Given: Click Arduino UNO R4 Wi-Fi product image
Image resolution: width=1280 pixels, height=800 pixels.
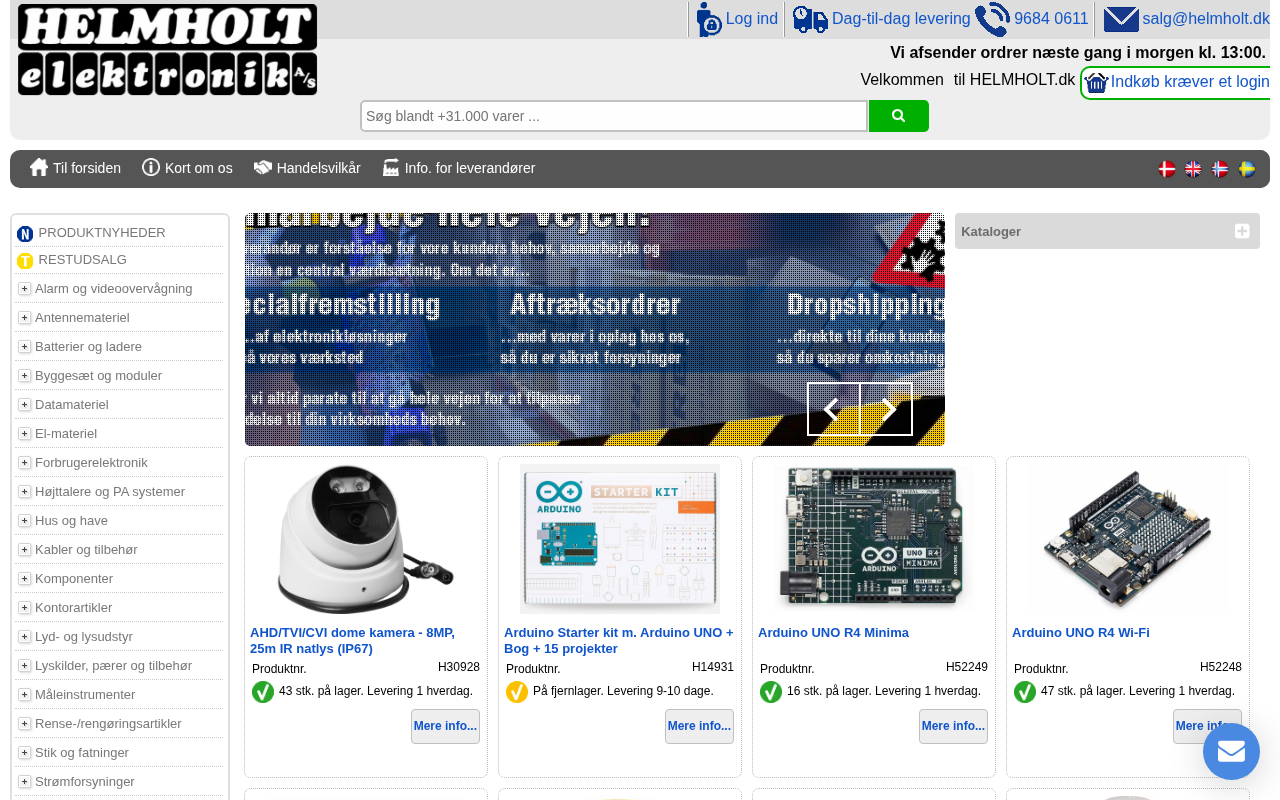Looking at the screenshot, I should coord(1128,539).
